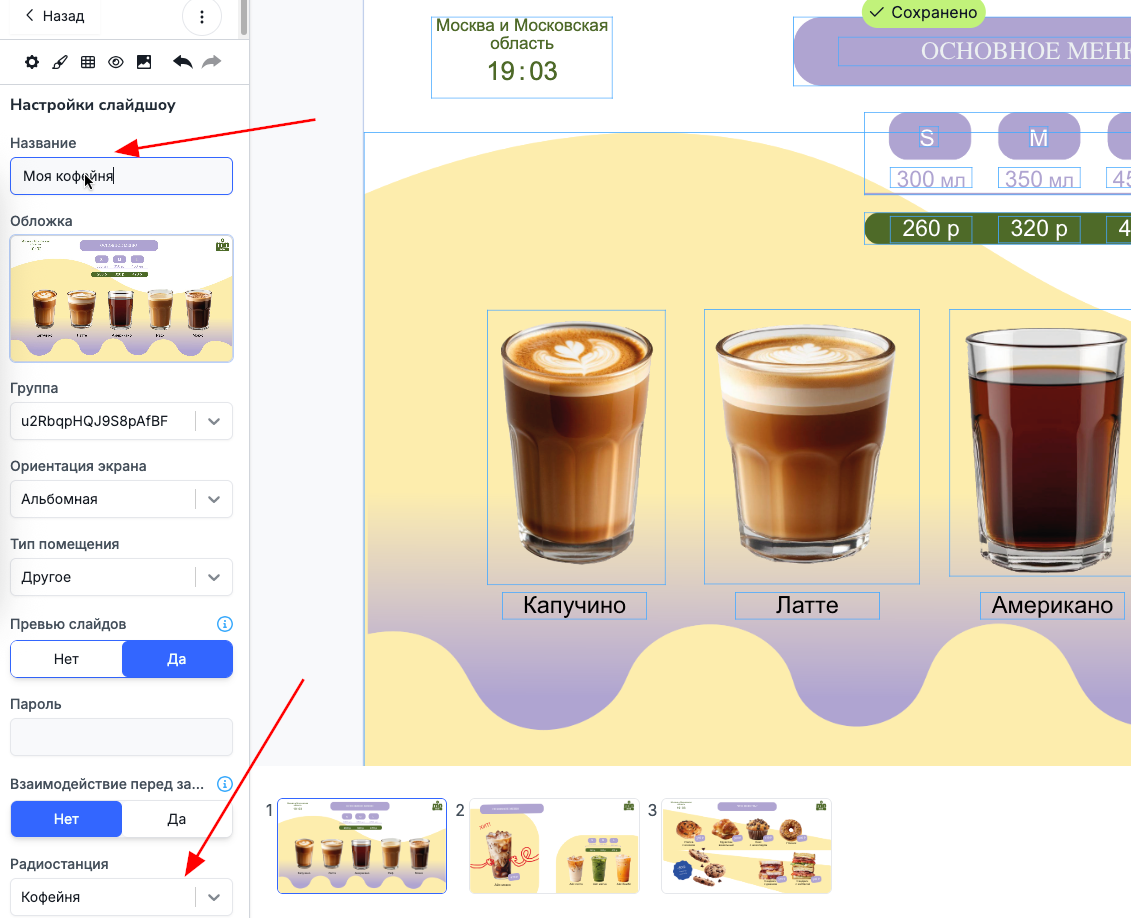
Task: Go back using the Назад button
Action: click(x=55, y=16)
